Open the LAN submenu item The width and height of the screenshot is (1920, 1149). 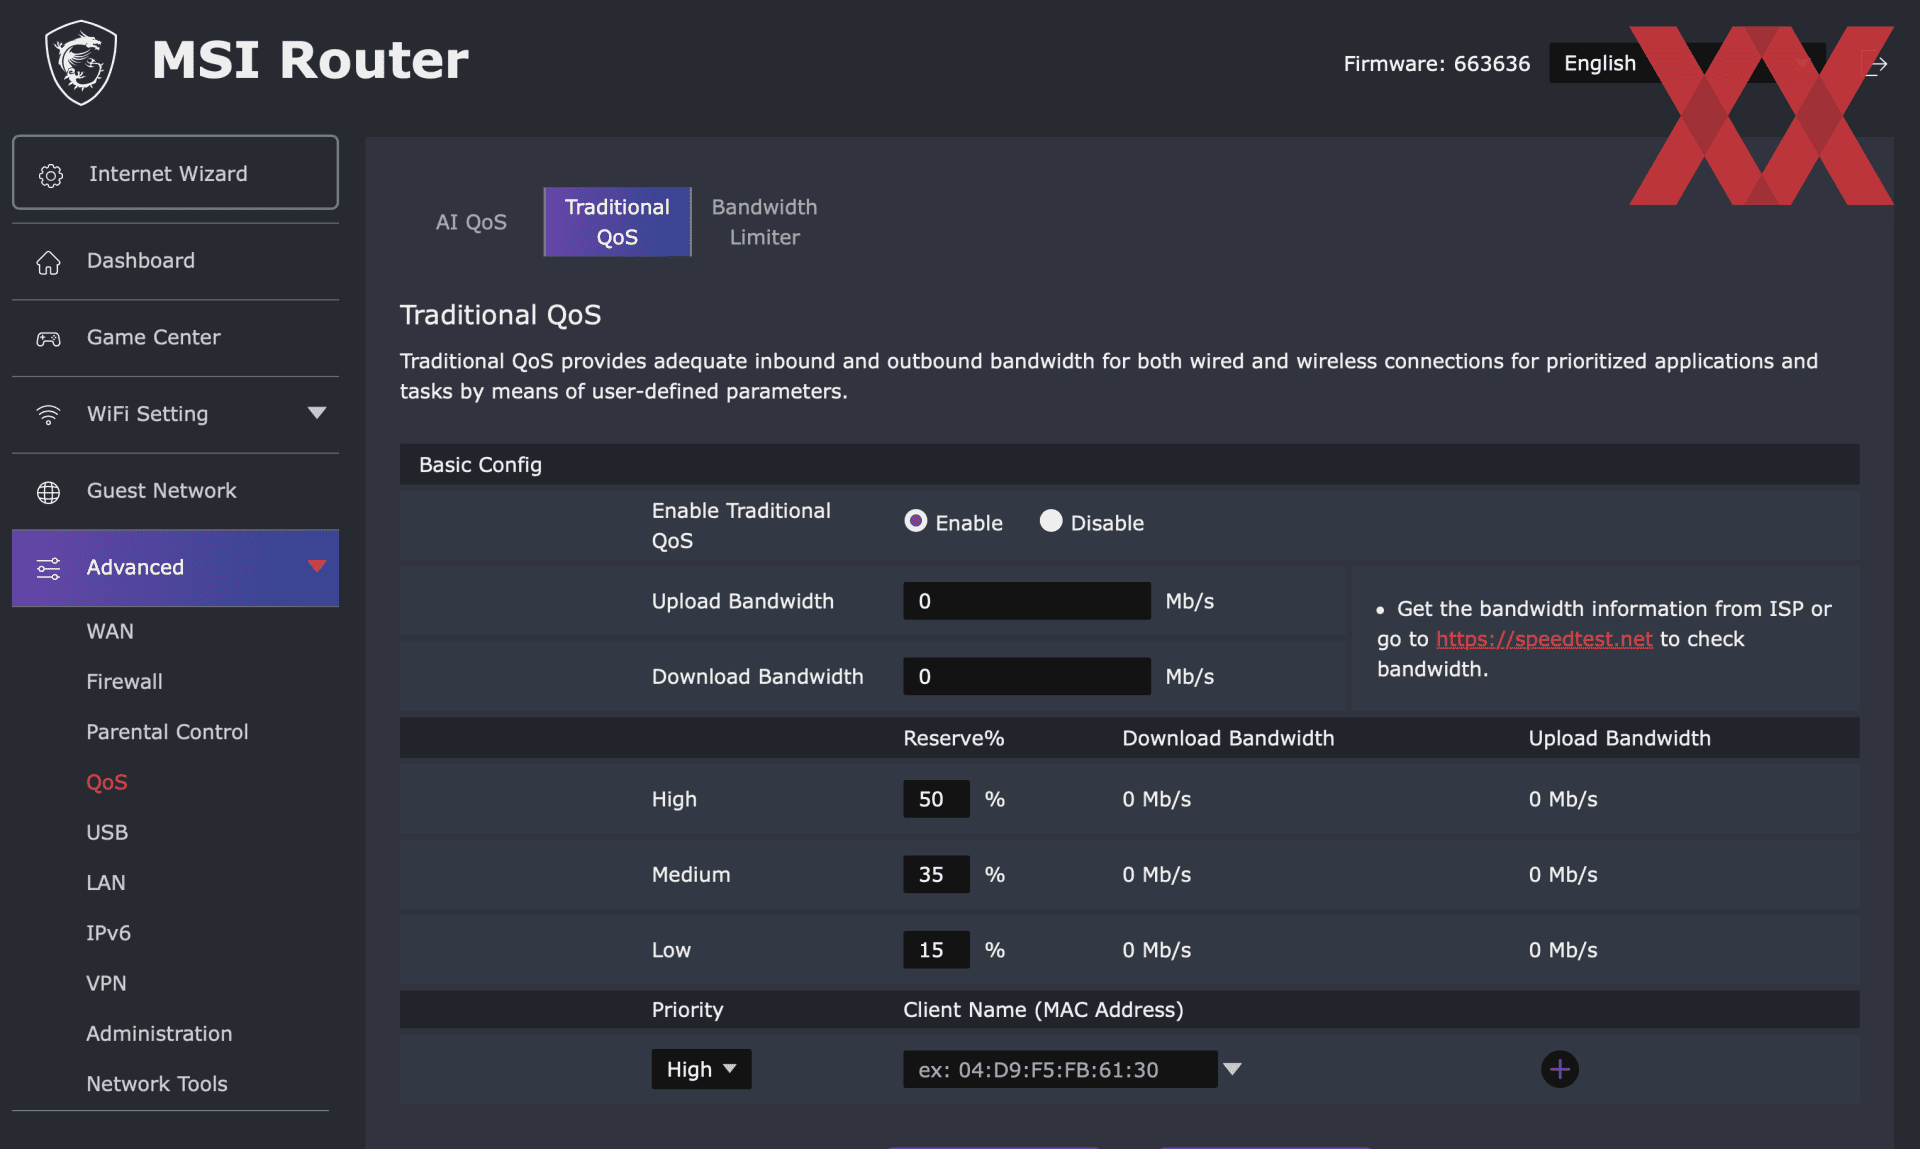(x=106, y=882)
